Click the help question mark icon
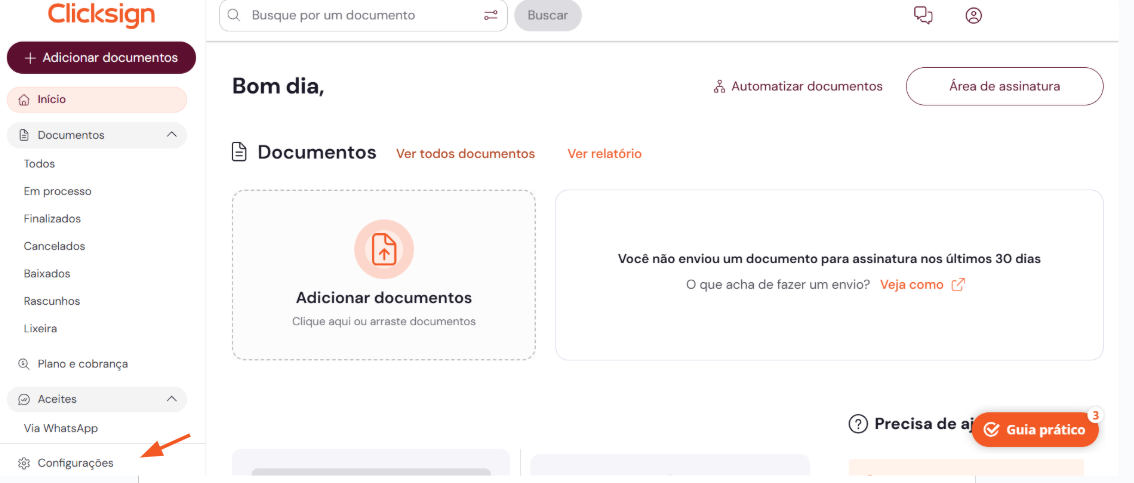The height and width of the screenshot is (483, 1134). point(857,424)
